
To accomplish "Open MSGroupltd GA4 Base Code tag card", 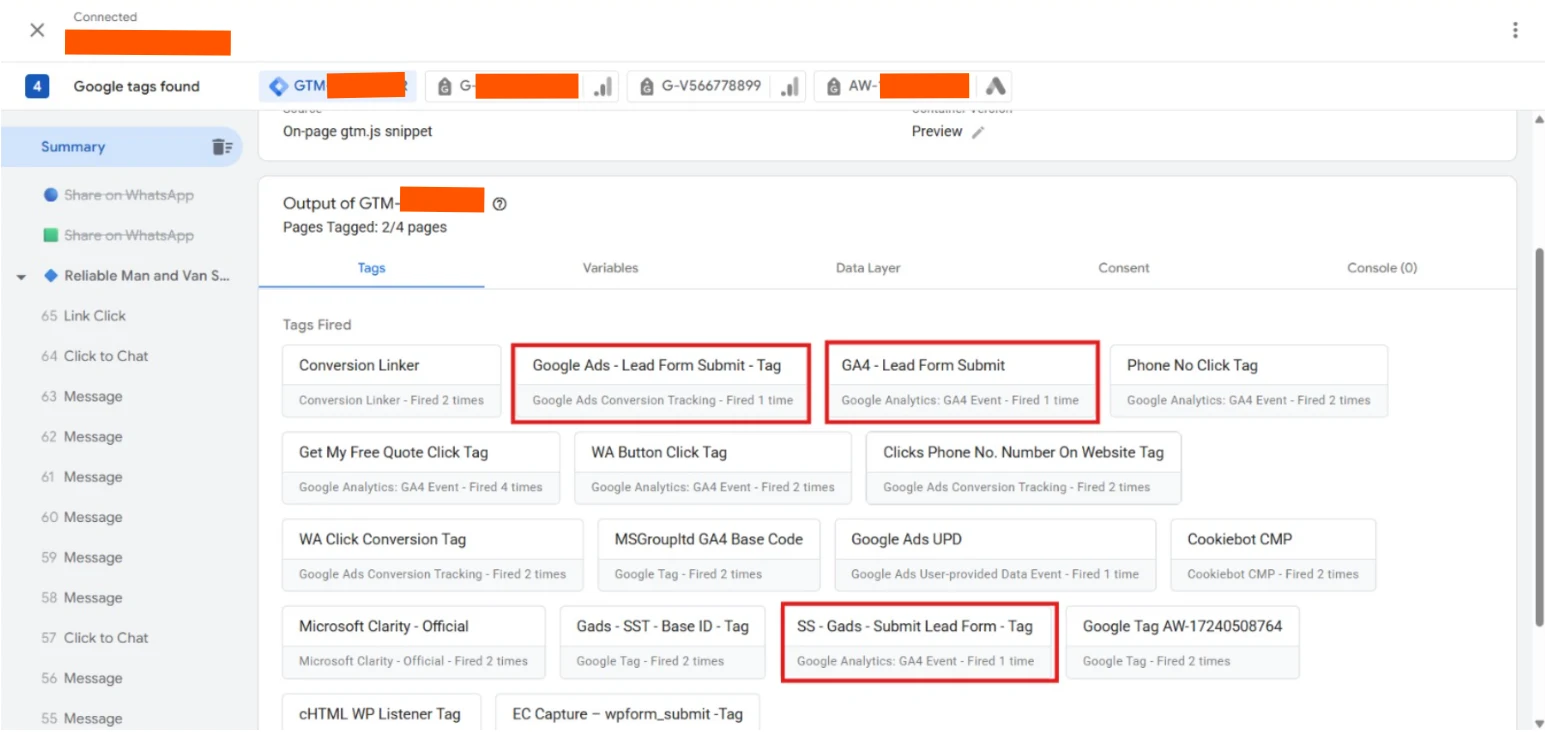I will tap(708, 556).
